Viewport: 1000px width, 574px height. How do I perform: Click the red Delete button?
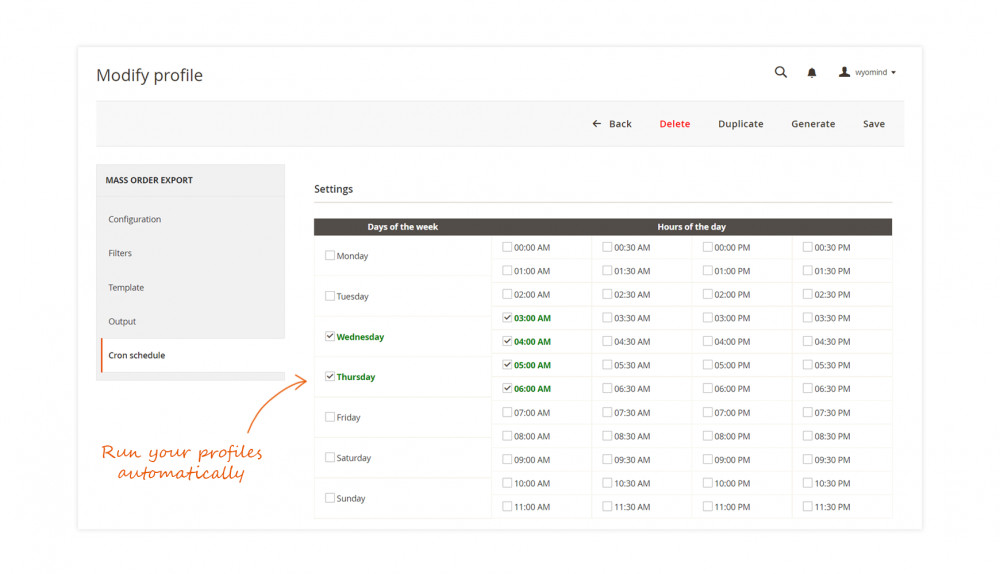pos(674,124)
